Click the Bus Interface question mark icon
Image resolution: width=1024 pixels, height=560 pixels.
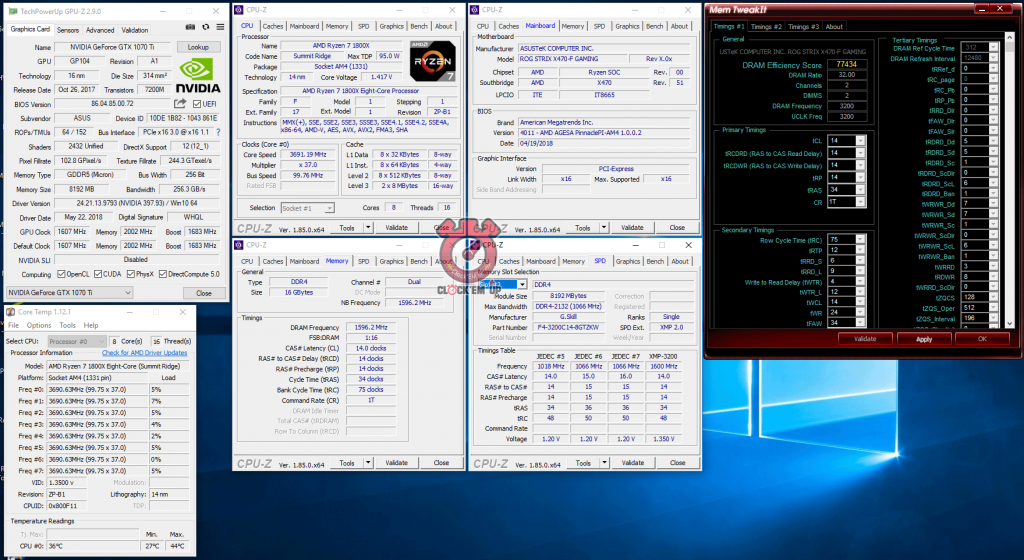pos(218,131)
